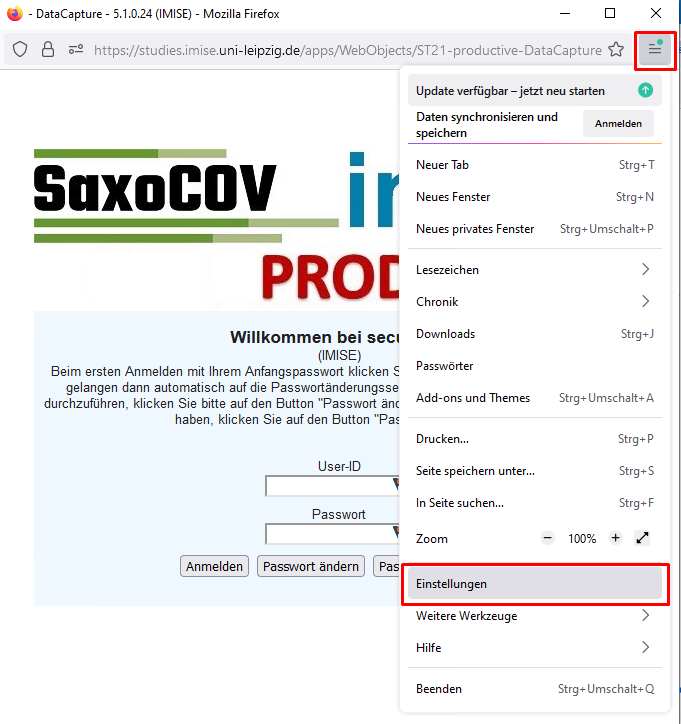
Task: Click the Firefox logo in title bar
Action: (15, 13)
